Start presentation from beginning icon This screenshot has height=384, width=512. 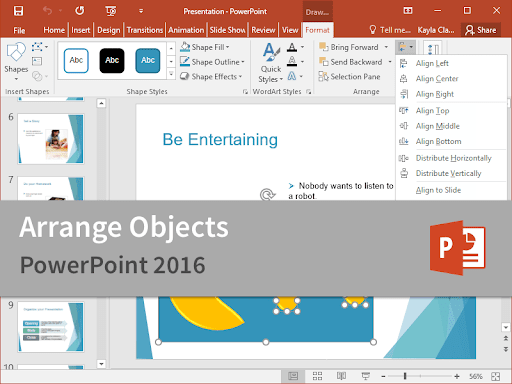(111, 11)
